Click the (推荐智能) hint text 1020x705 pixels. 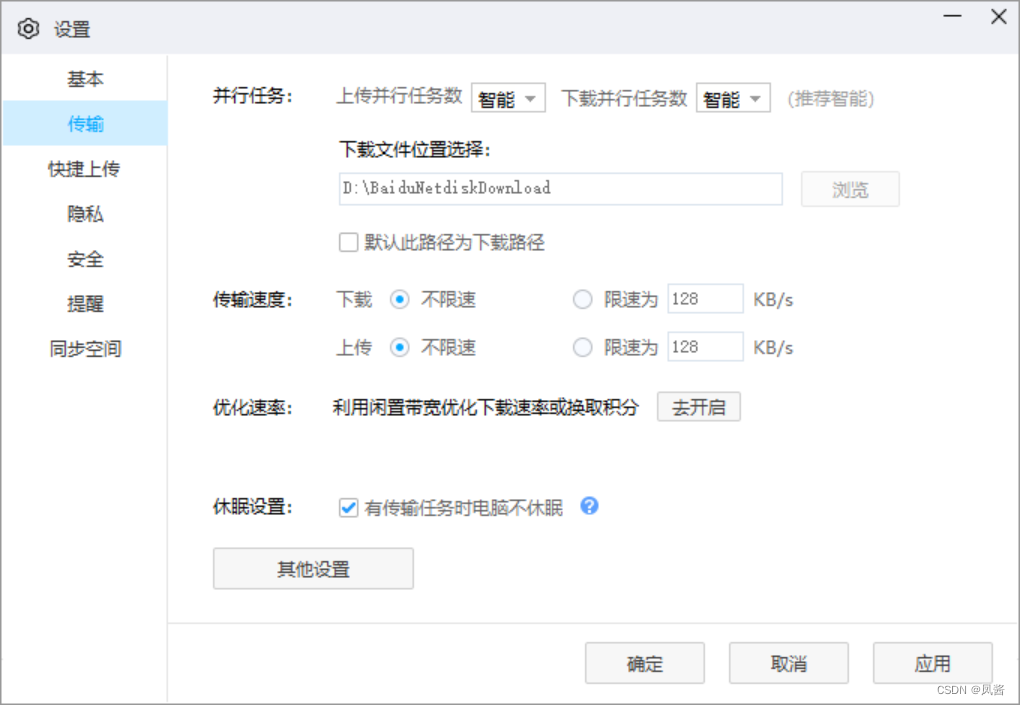pyautogui.click(x=831, y=99)
